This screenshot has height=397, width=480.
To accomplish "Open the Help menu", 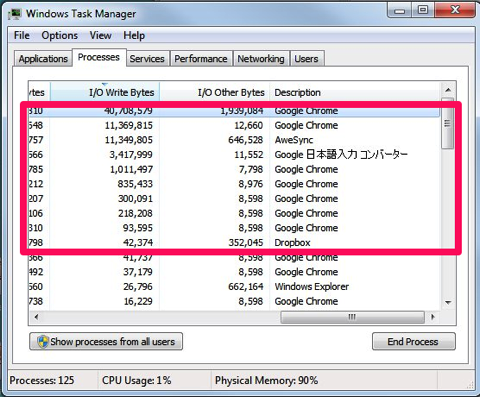I will pyautogui.click(x=134, y=35).
